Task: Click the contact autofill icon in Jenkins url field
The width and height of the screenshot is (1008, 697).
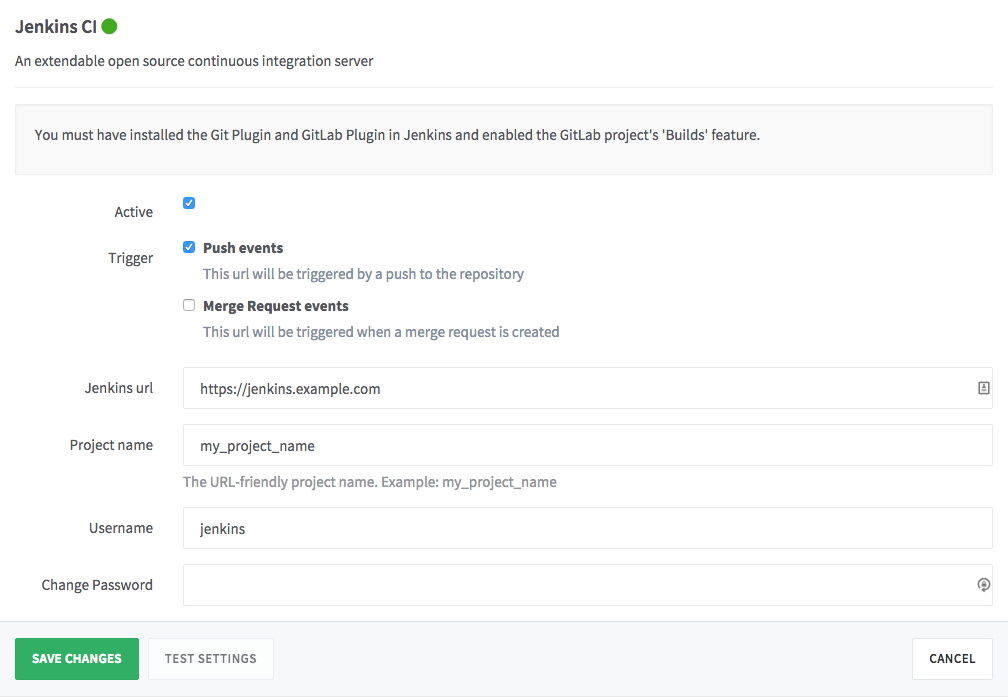Action: (983, 388)
